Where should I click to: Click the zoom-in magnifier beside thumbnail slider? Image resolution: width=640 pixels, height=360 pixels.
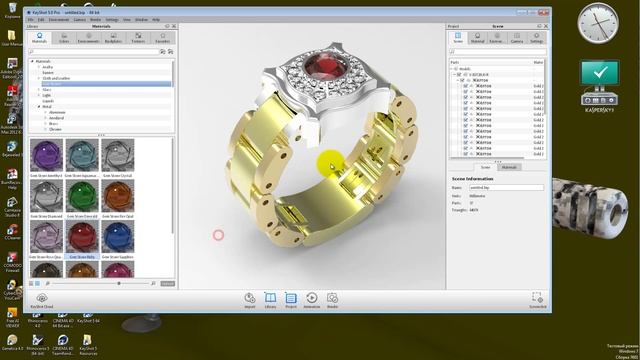click(x=153, y=283)
